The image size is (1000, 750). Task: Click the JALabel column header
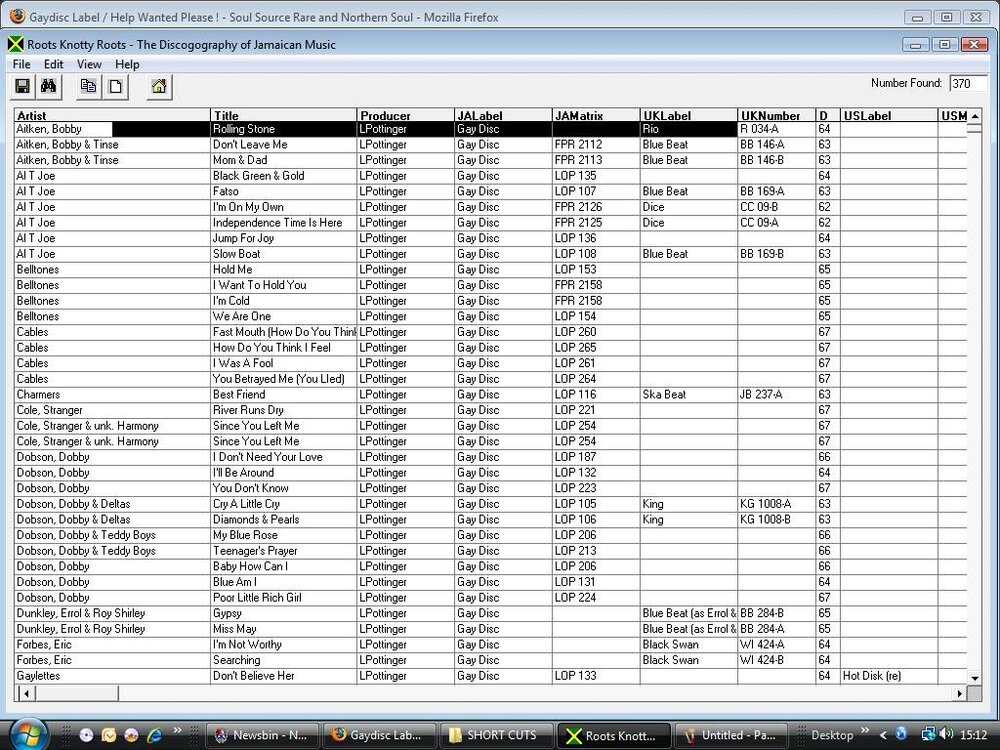(x=503, y=115)
